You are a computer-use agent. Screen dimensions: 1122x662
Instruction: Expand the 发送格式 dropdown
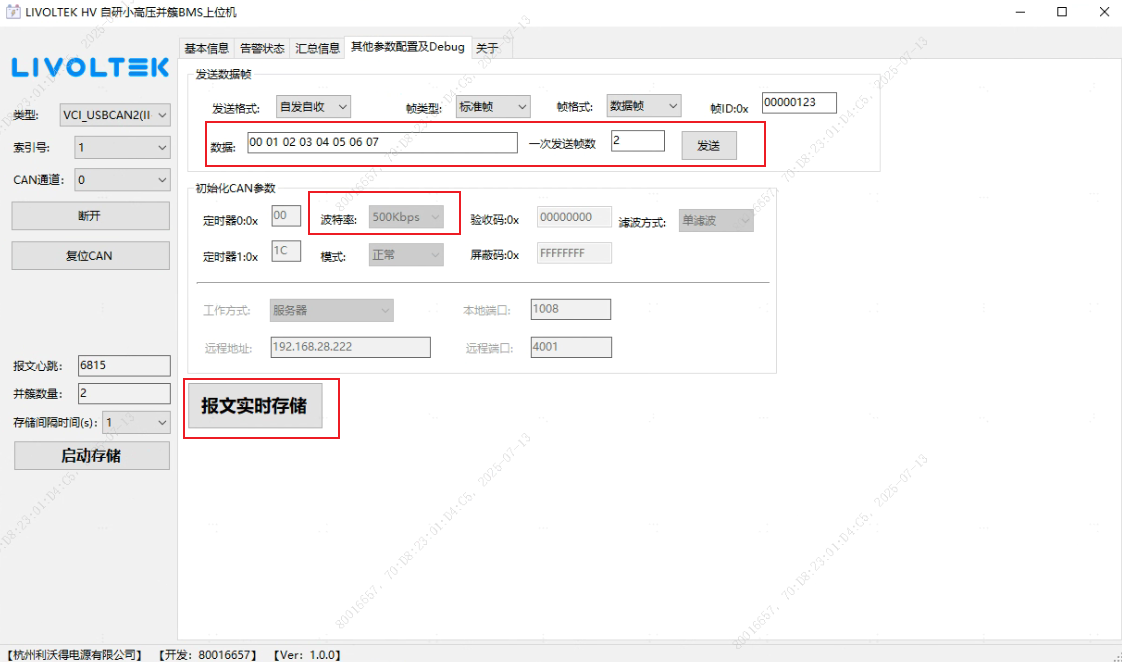pos(313,106)
